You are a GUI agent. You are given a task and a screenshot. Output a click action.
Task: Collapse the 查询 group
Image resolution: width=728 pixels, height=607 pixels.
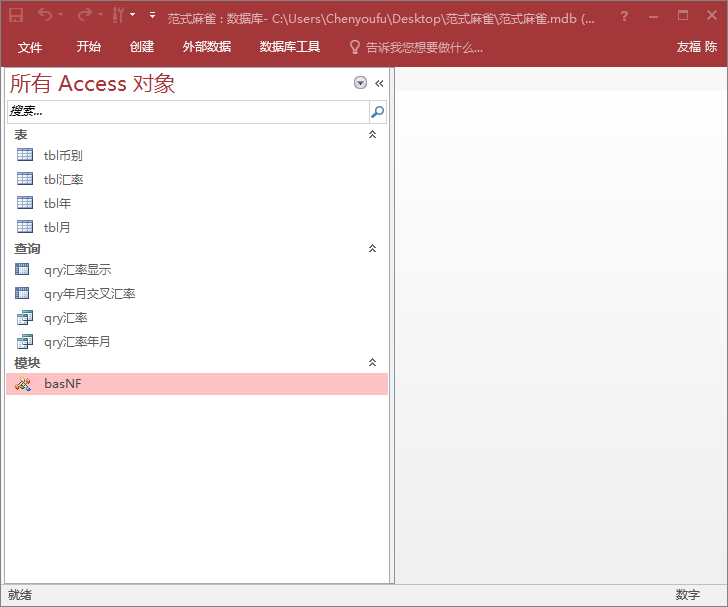[x=372, y=248]
